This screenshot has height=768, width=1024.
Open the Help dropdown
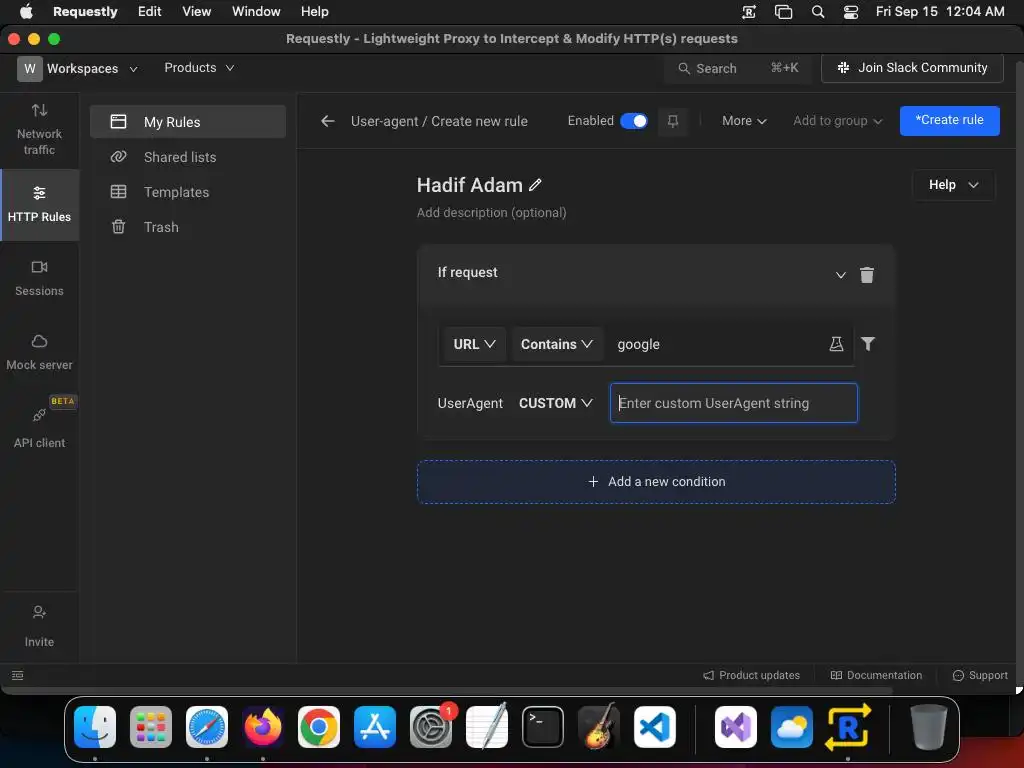click(953, 185)
